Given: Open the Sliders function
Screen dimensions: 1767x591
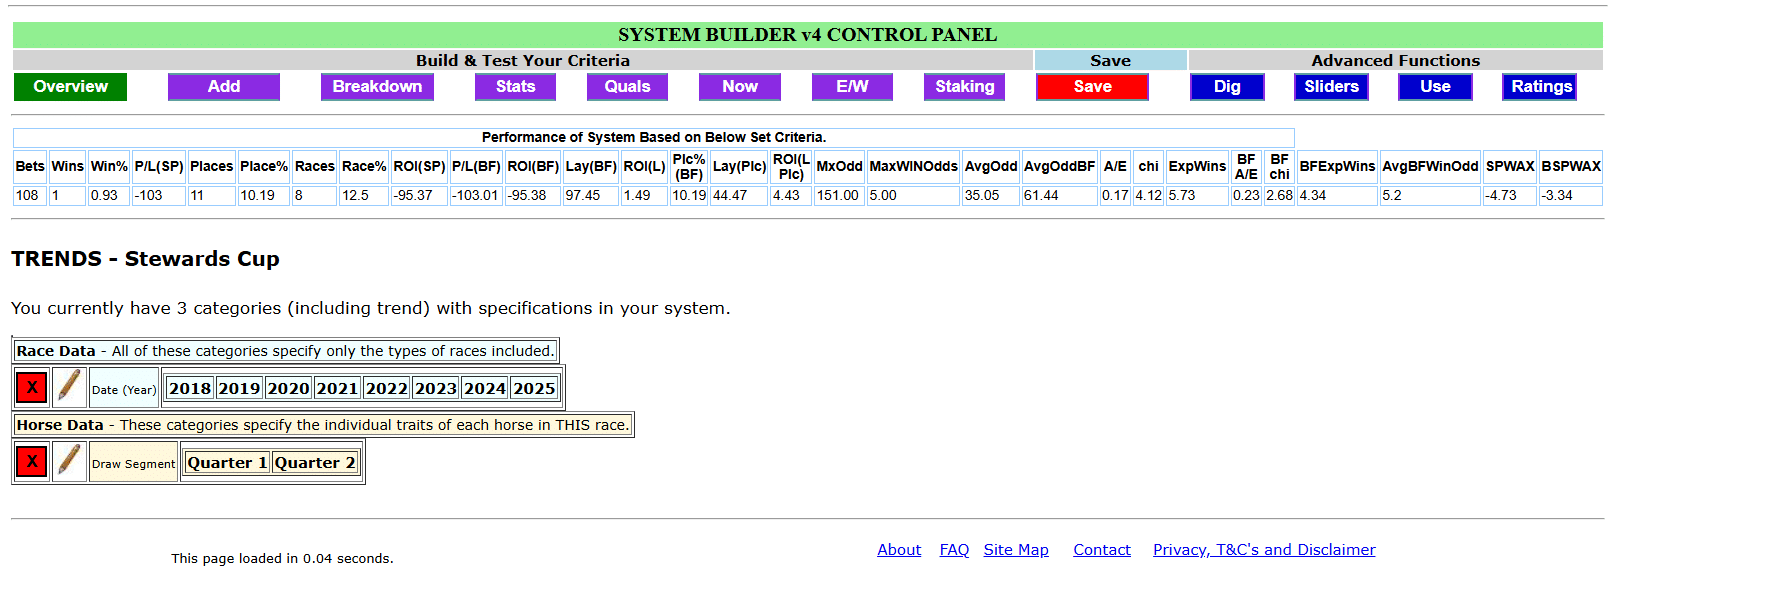Looking at the screenshot, I should (x=1331, y=87).
